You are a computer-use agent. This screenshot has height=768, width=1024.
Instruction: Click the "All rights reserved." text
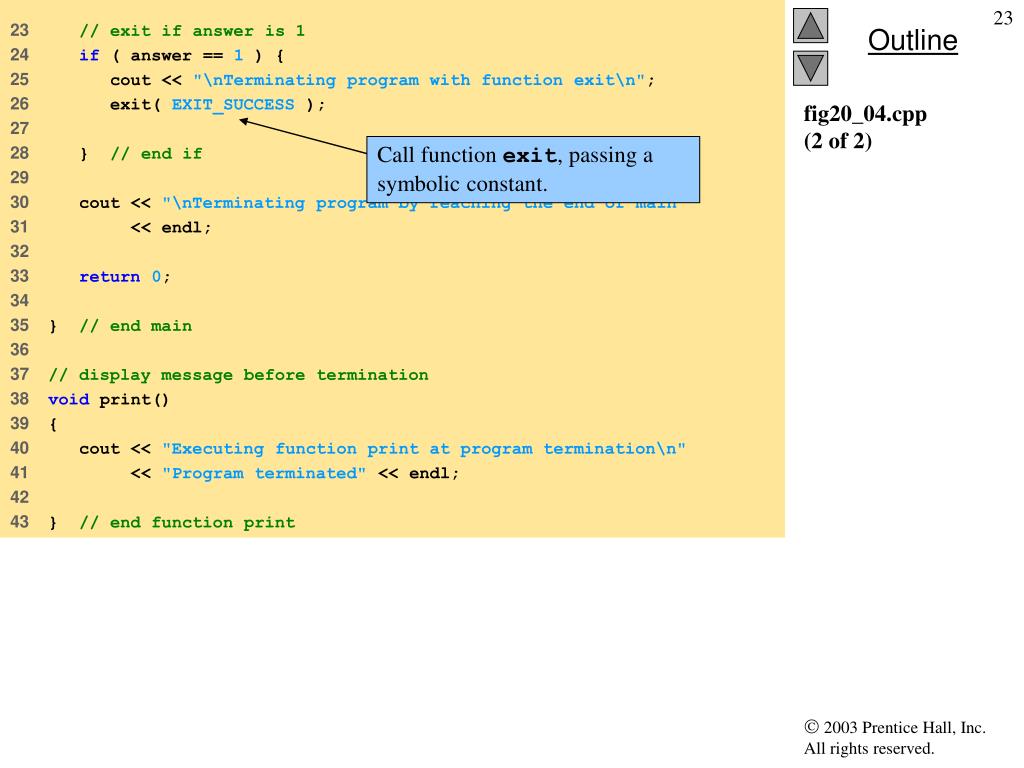tap(869, 748)
